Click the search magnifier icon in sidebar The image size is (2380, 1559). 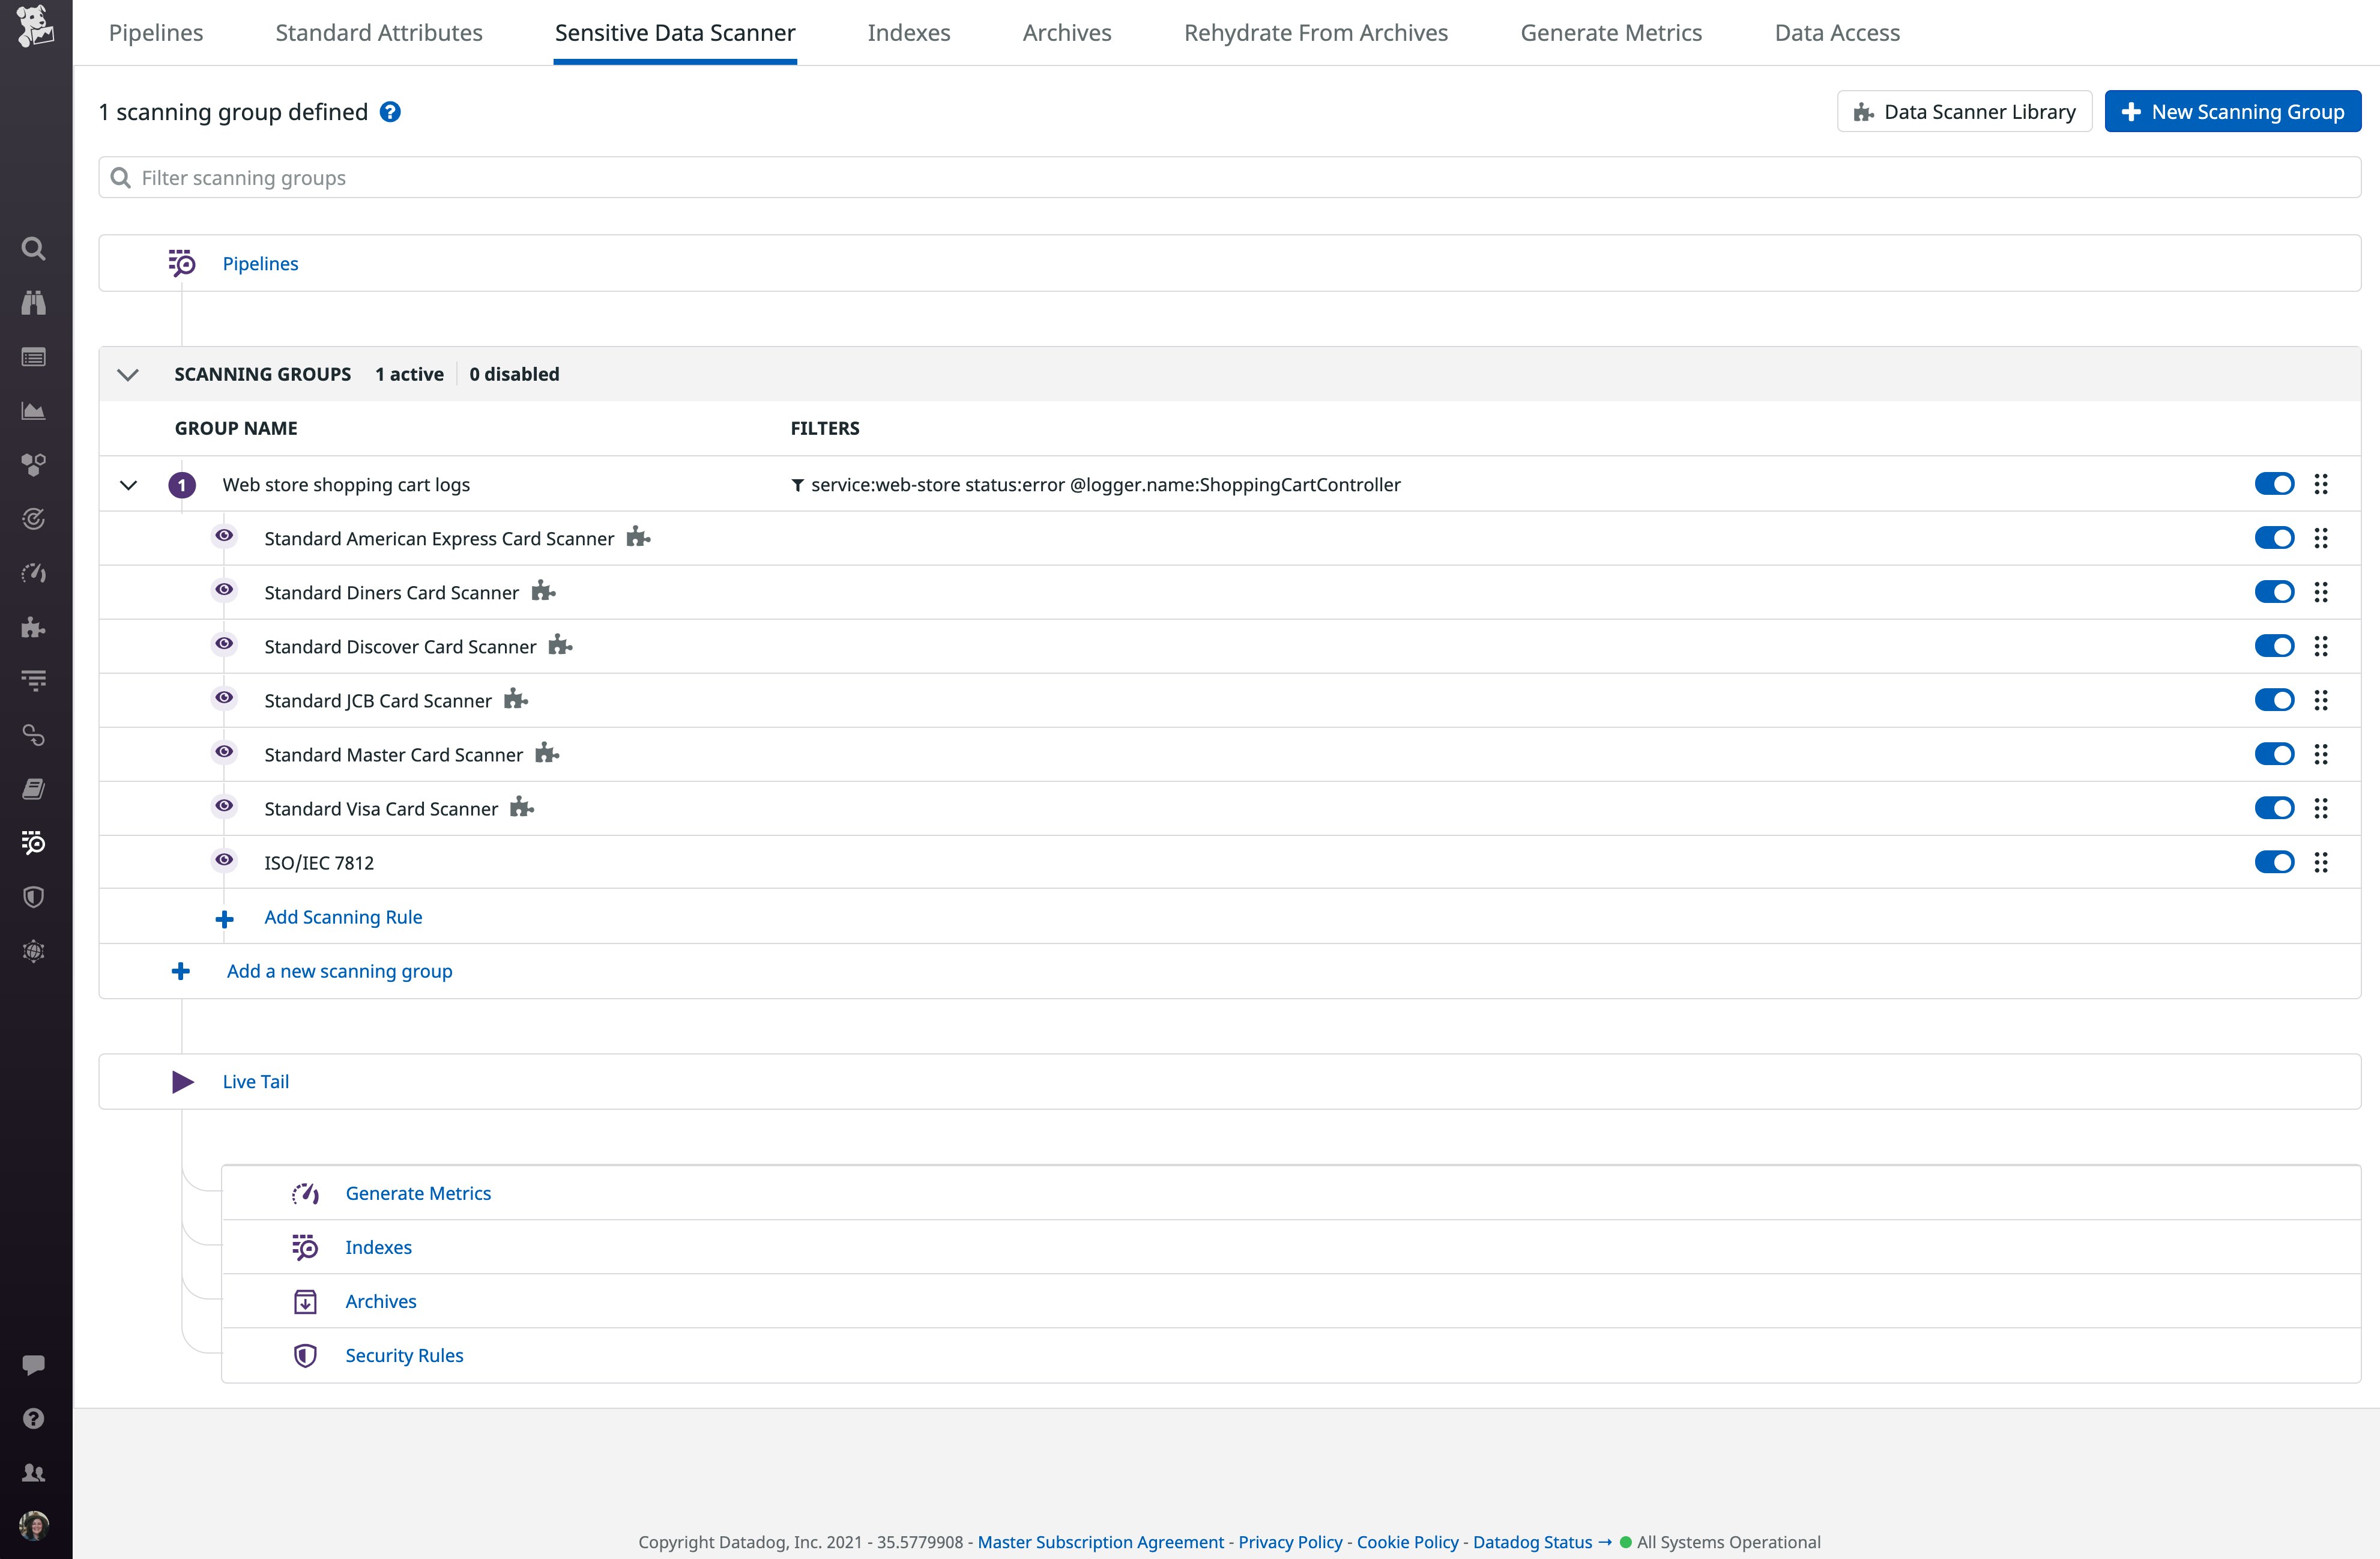point(33,248)
